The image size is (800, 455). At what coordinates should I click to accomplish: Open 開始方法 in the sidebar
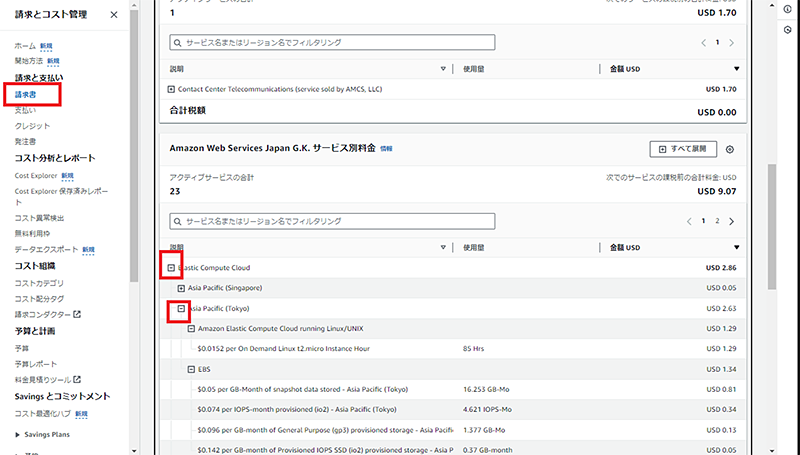pyautogui.click(x=29, y=61)
